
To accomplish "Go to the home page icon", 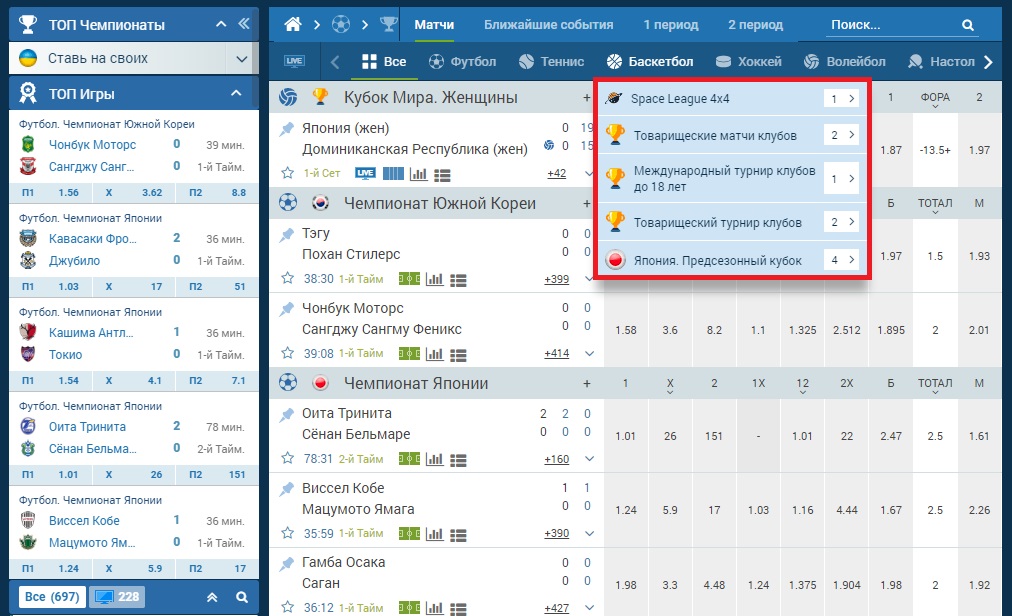I will [x=293, y=25].
